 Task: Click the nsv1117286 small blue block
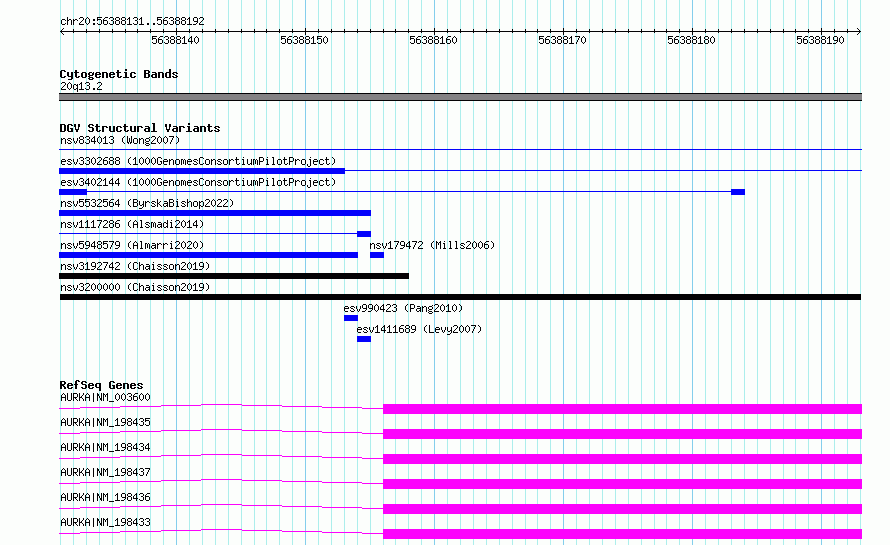pos(364,234)
